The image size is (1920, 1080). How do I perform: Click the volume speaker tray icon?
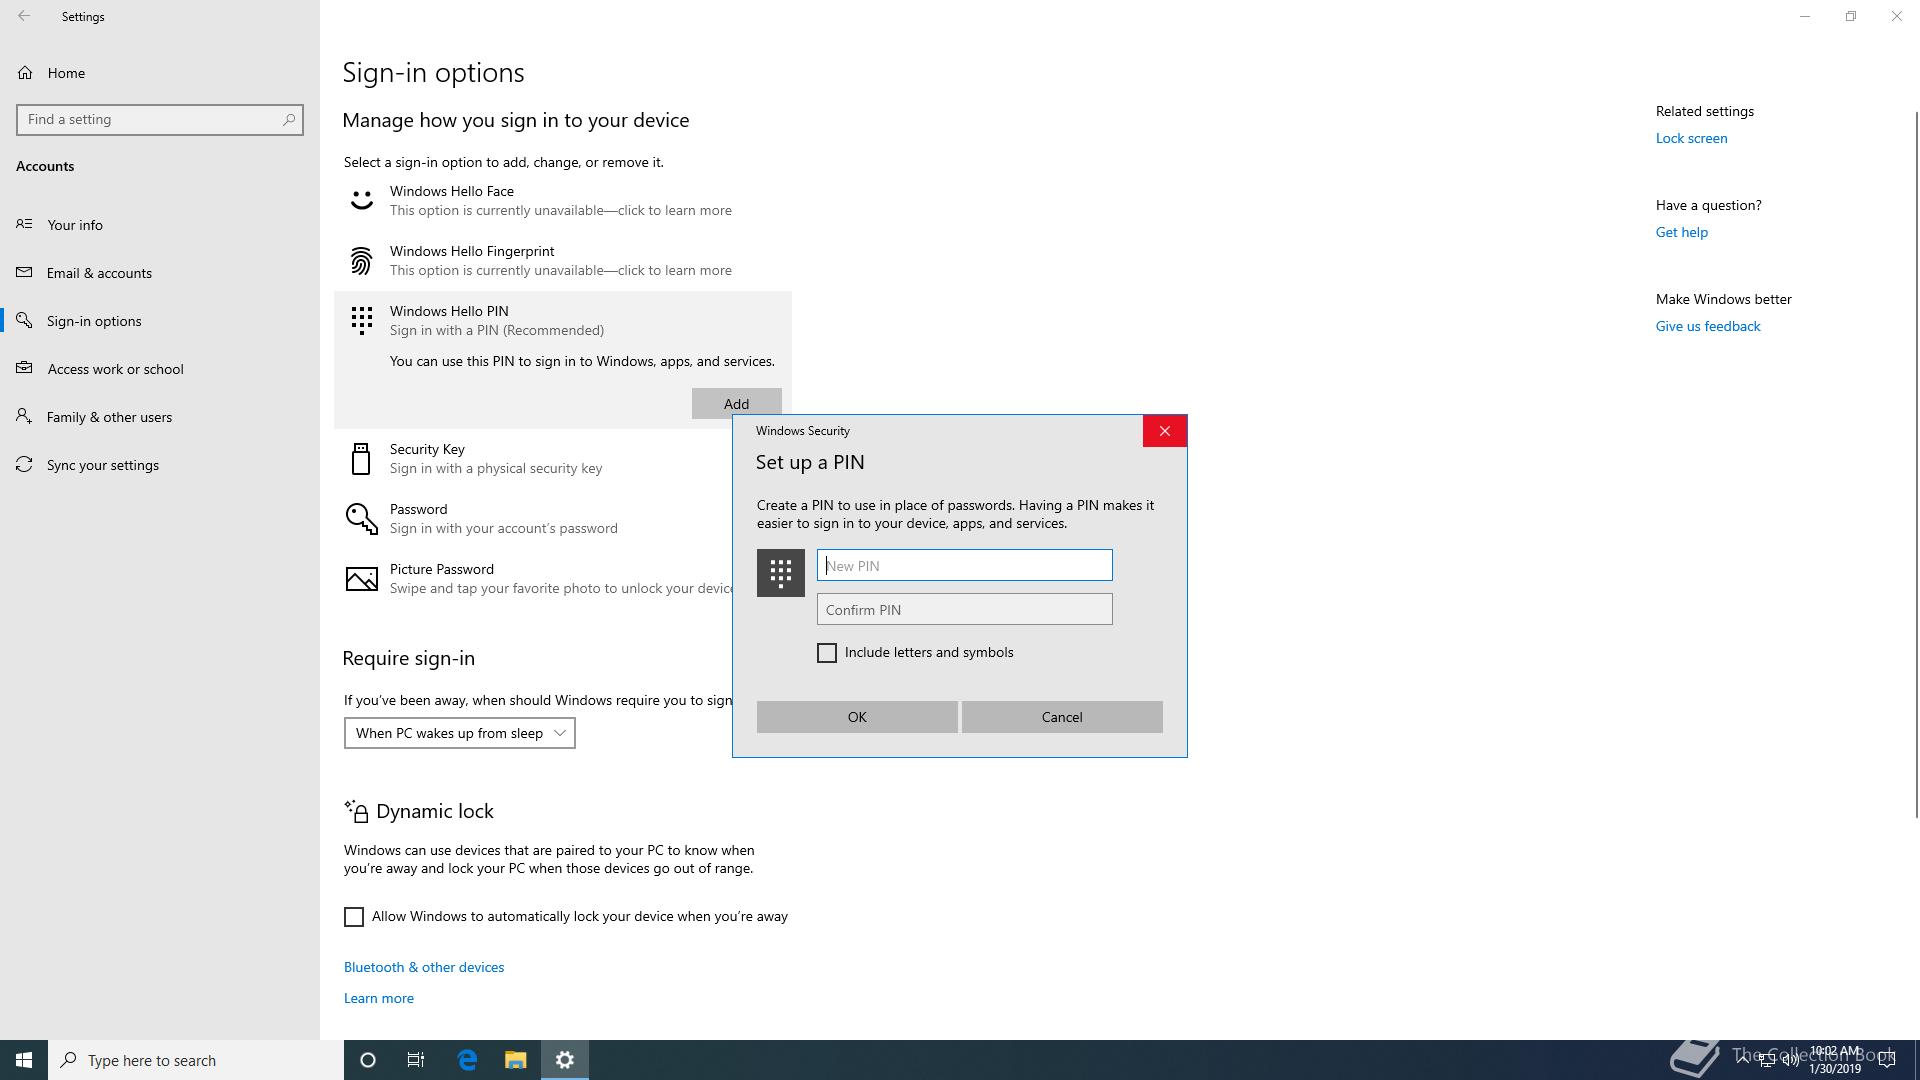click(x=1790, y=1060)
